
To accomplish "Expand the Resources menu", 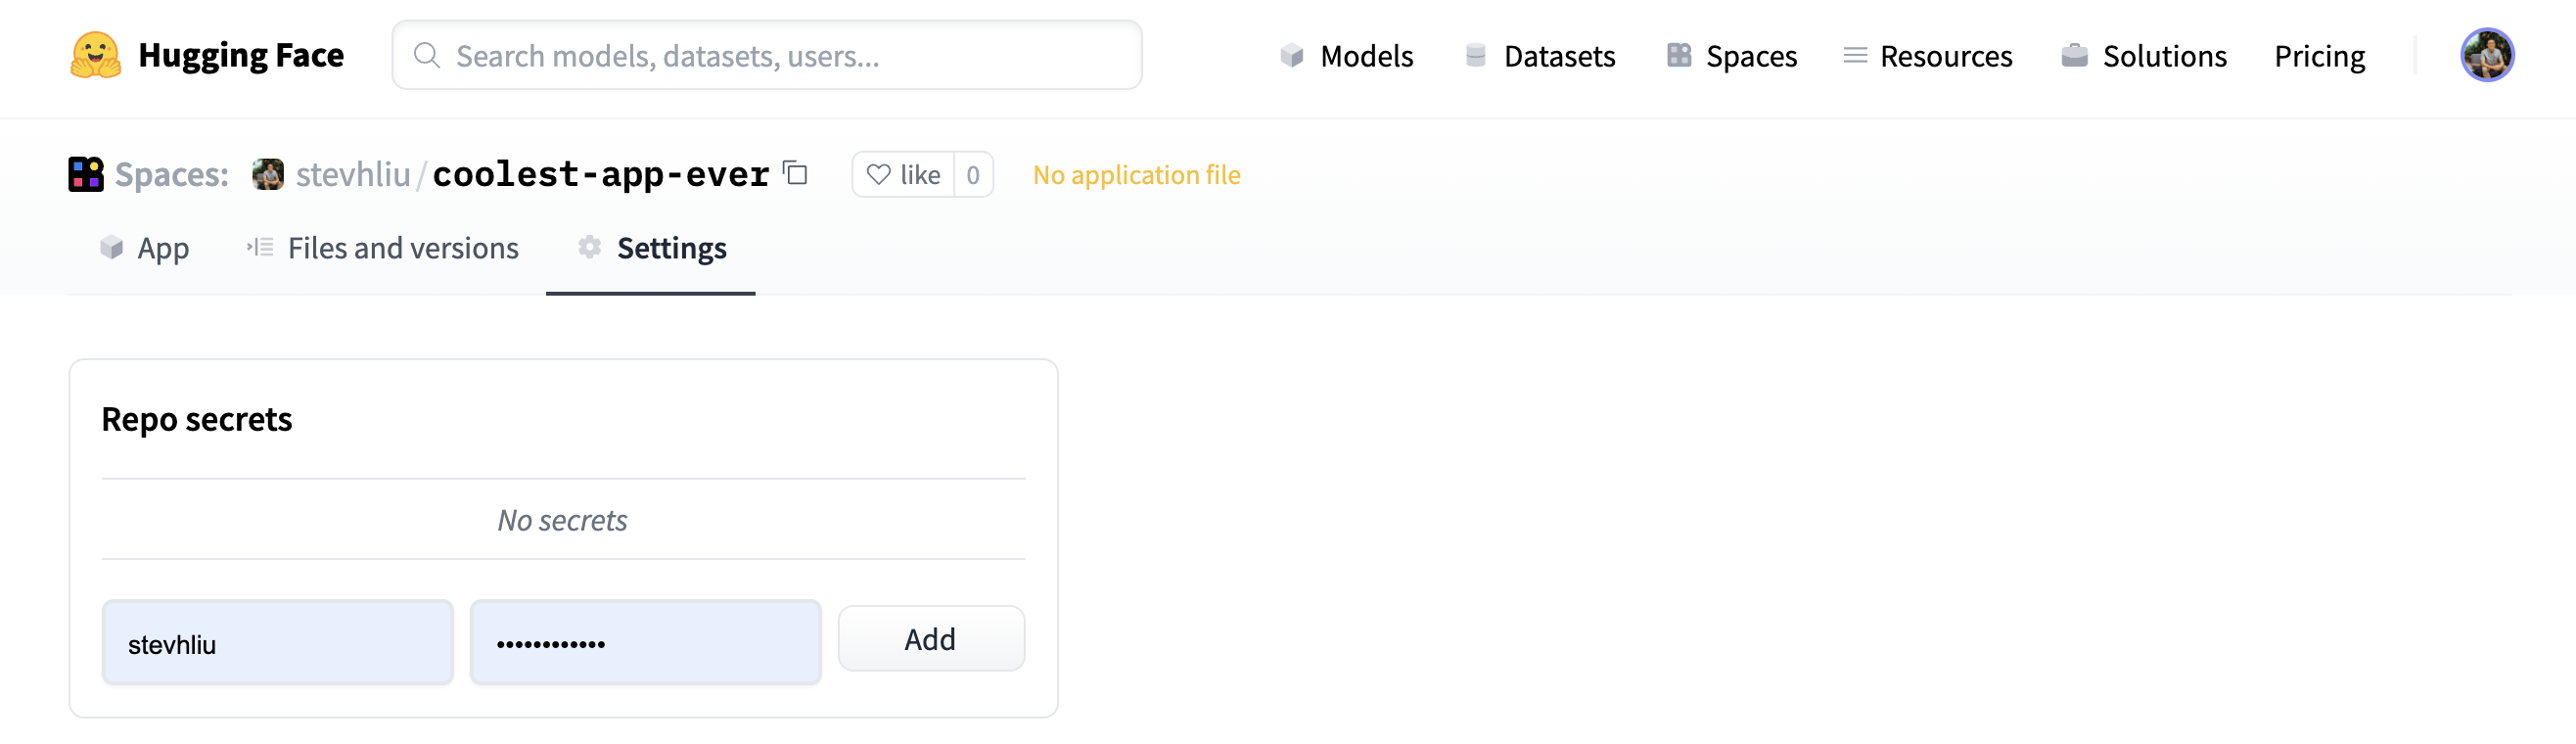I will pyautogui.click(x=1946, y=56).
